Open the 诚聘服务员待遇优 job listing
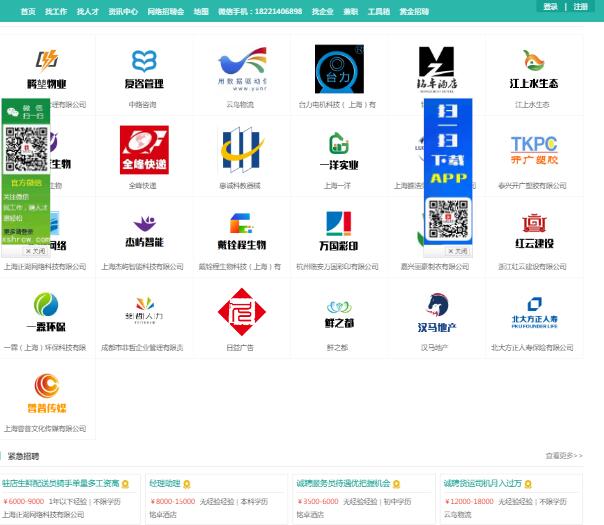This screenshot has height=525, width=604. 343,483
